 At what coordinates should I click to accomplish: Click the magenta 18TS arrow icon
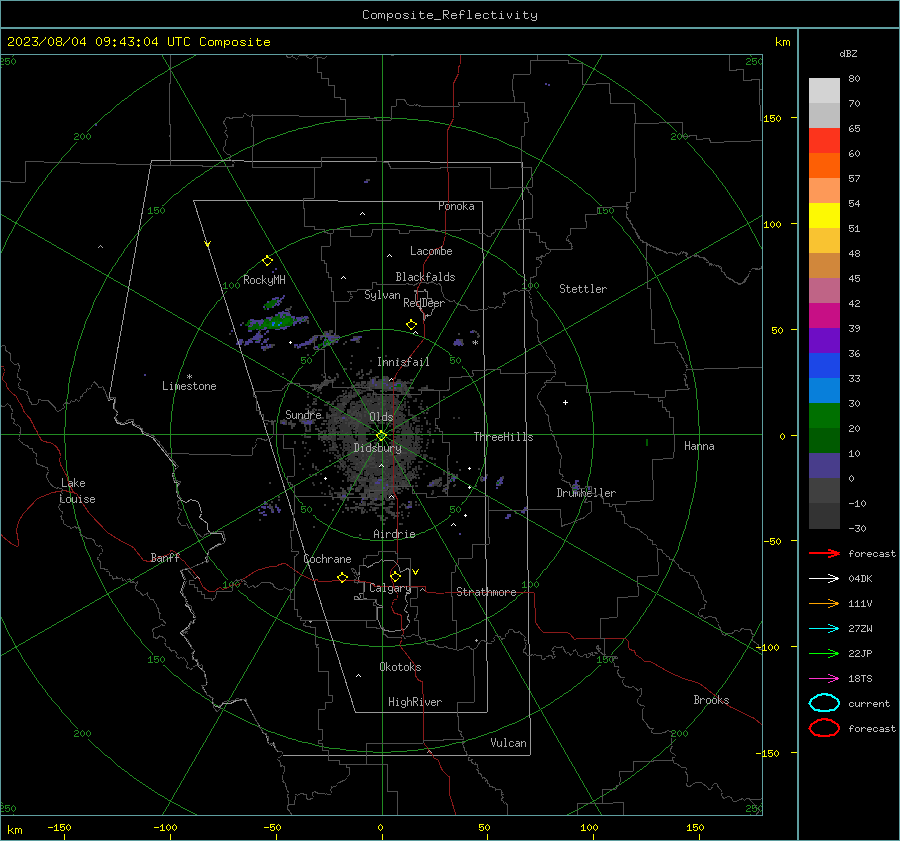(824, 679)
